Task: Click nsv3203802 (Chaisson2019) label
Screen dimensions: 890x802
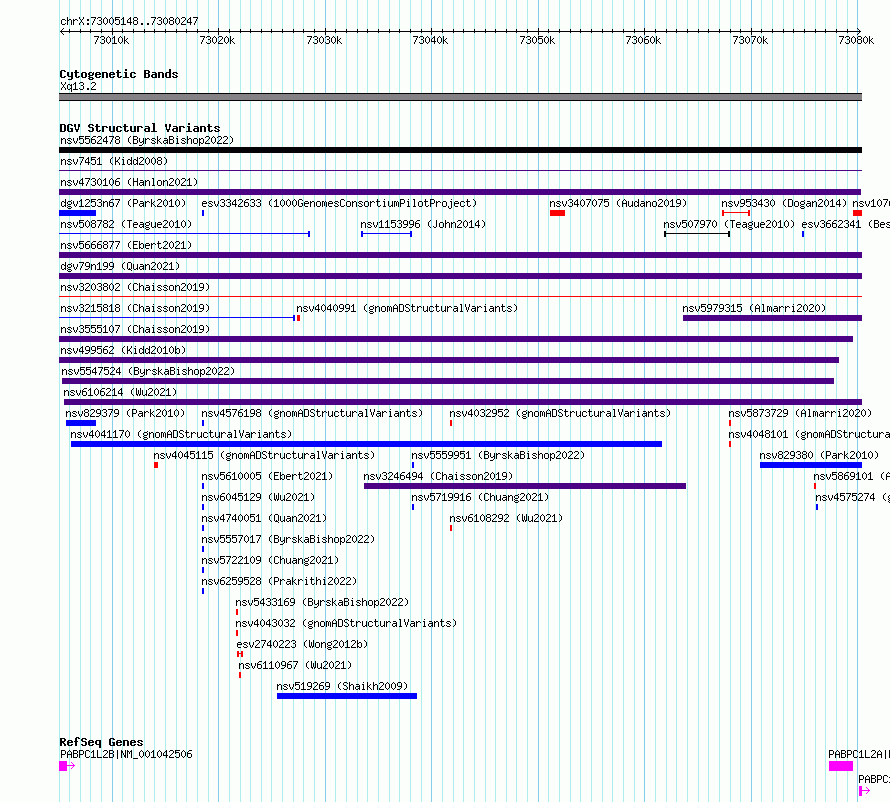Action: [135, 287]
